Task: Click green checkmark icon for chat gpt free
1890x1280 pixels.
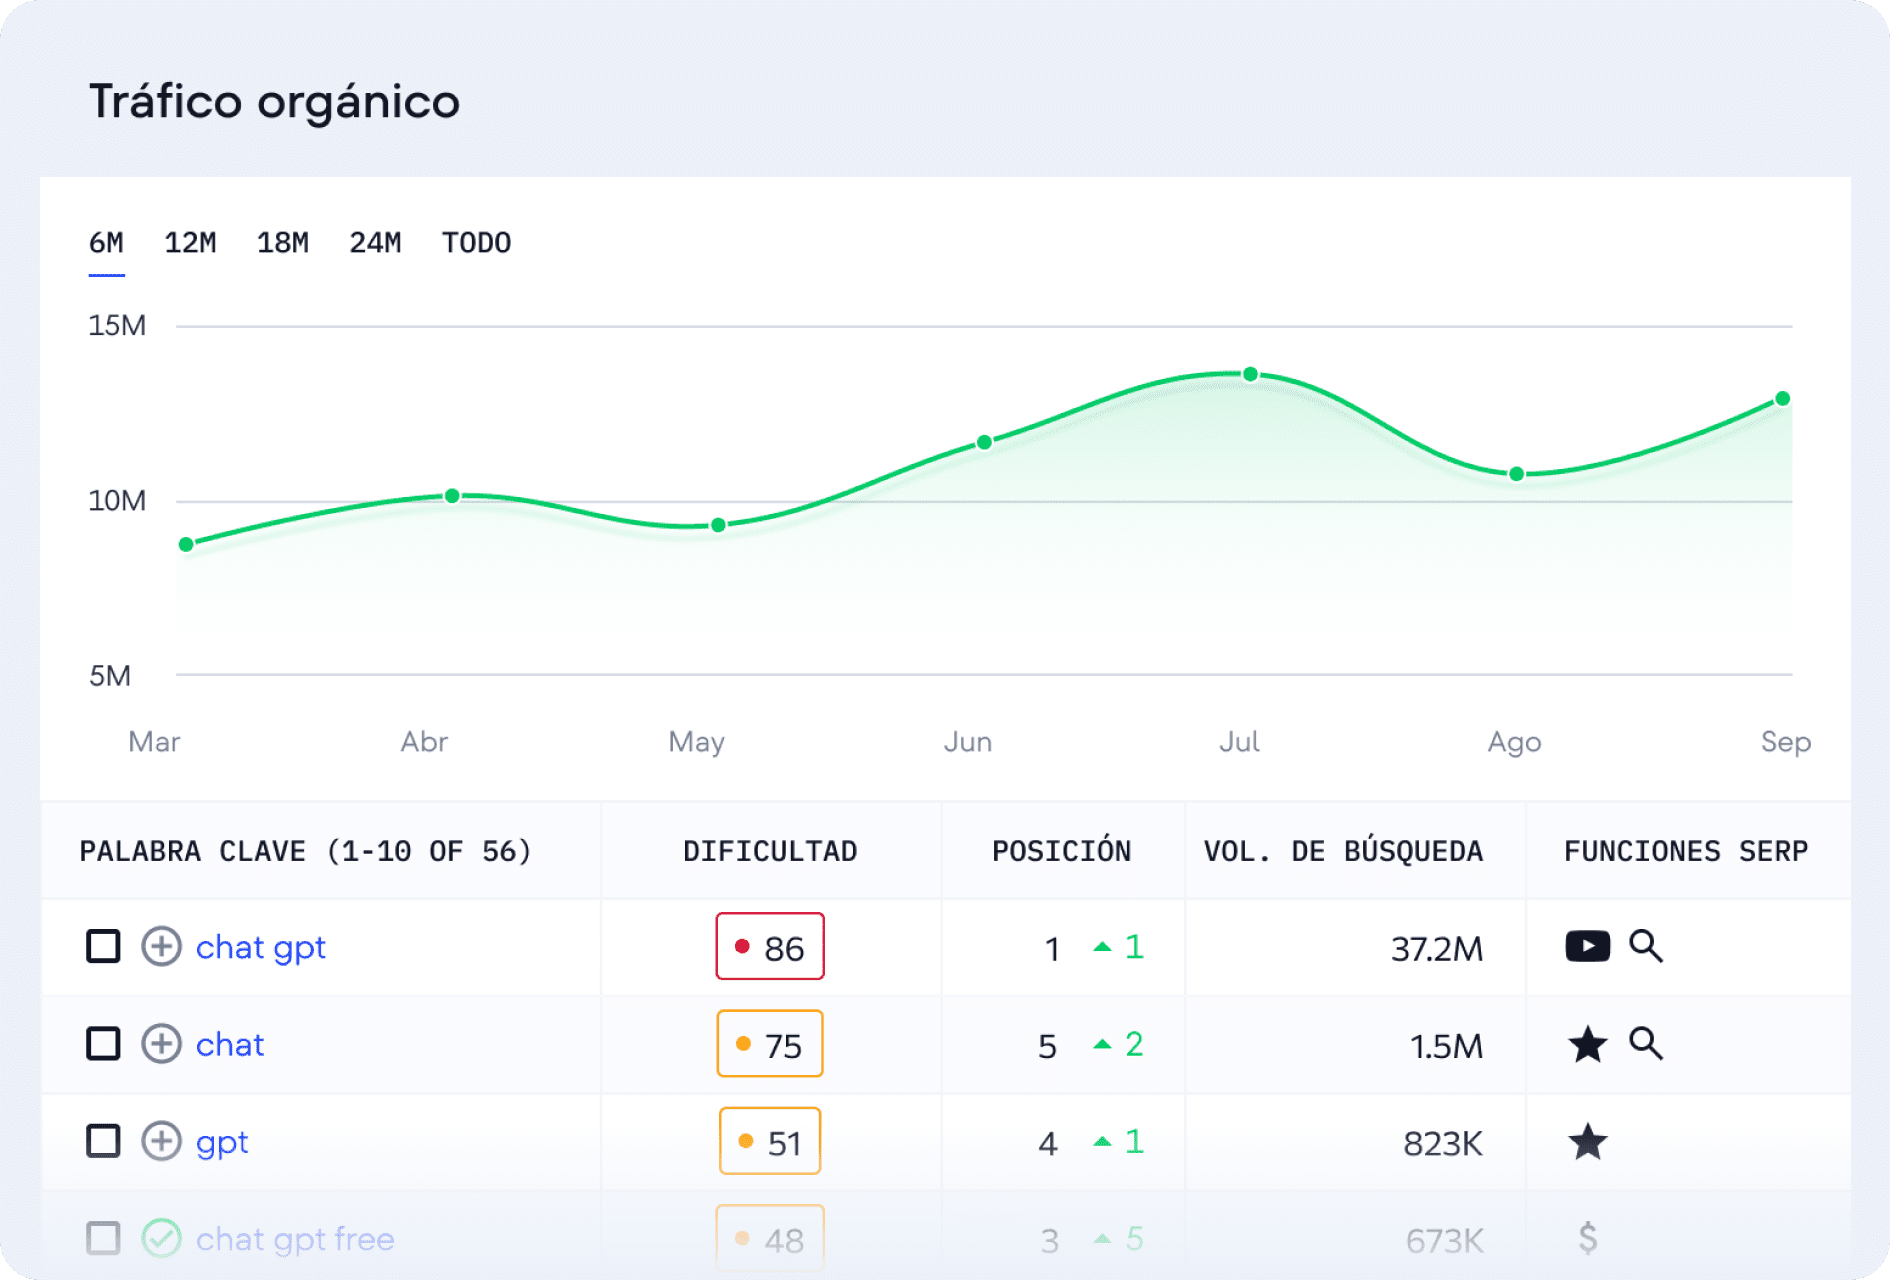Action: (x=161, y=1238)
